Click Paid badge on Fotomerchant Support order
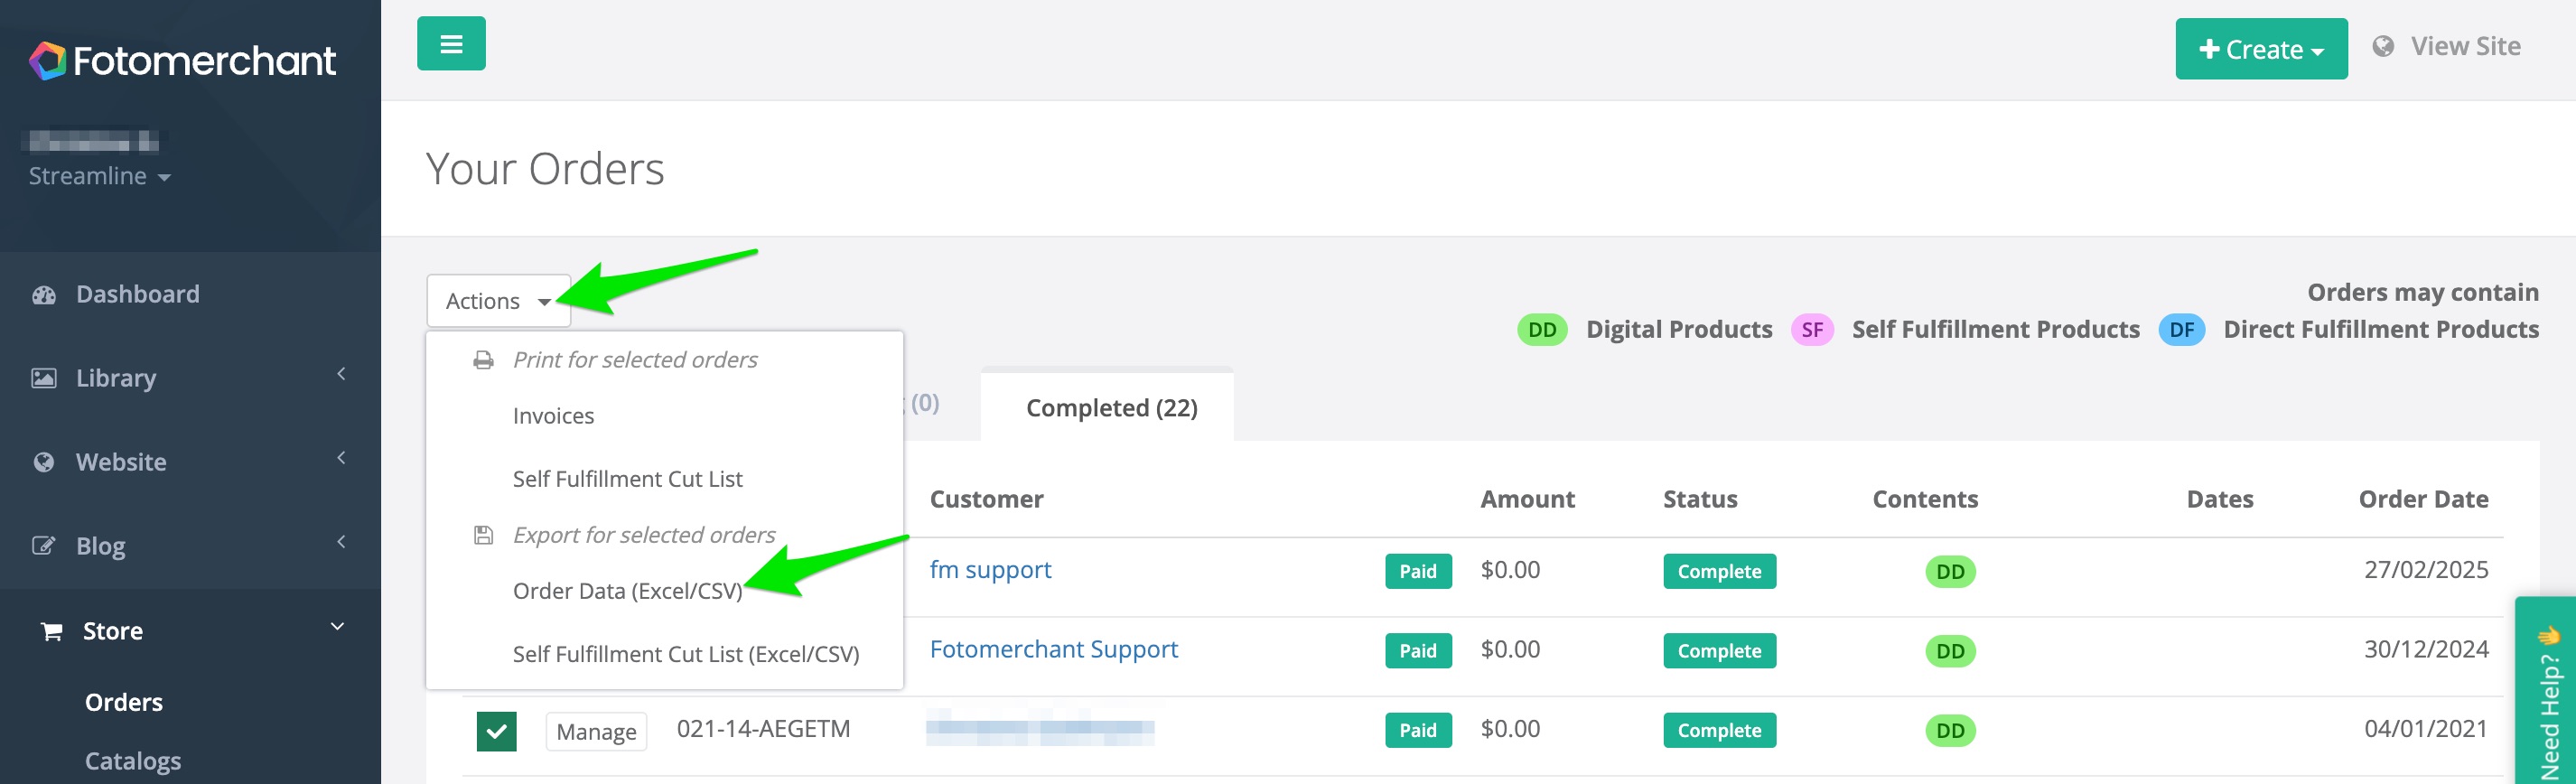The height and width of the screenshot is (784, 2576). click(1417, 651)
